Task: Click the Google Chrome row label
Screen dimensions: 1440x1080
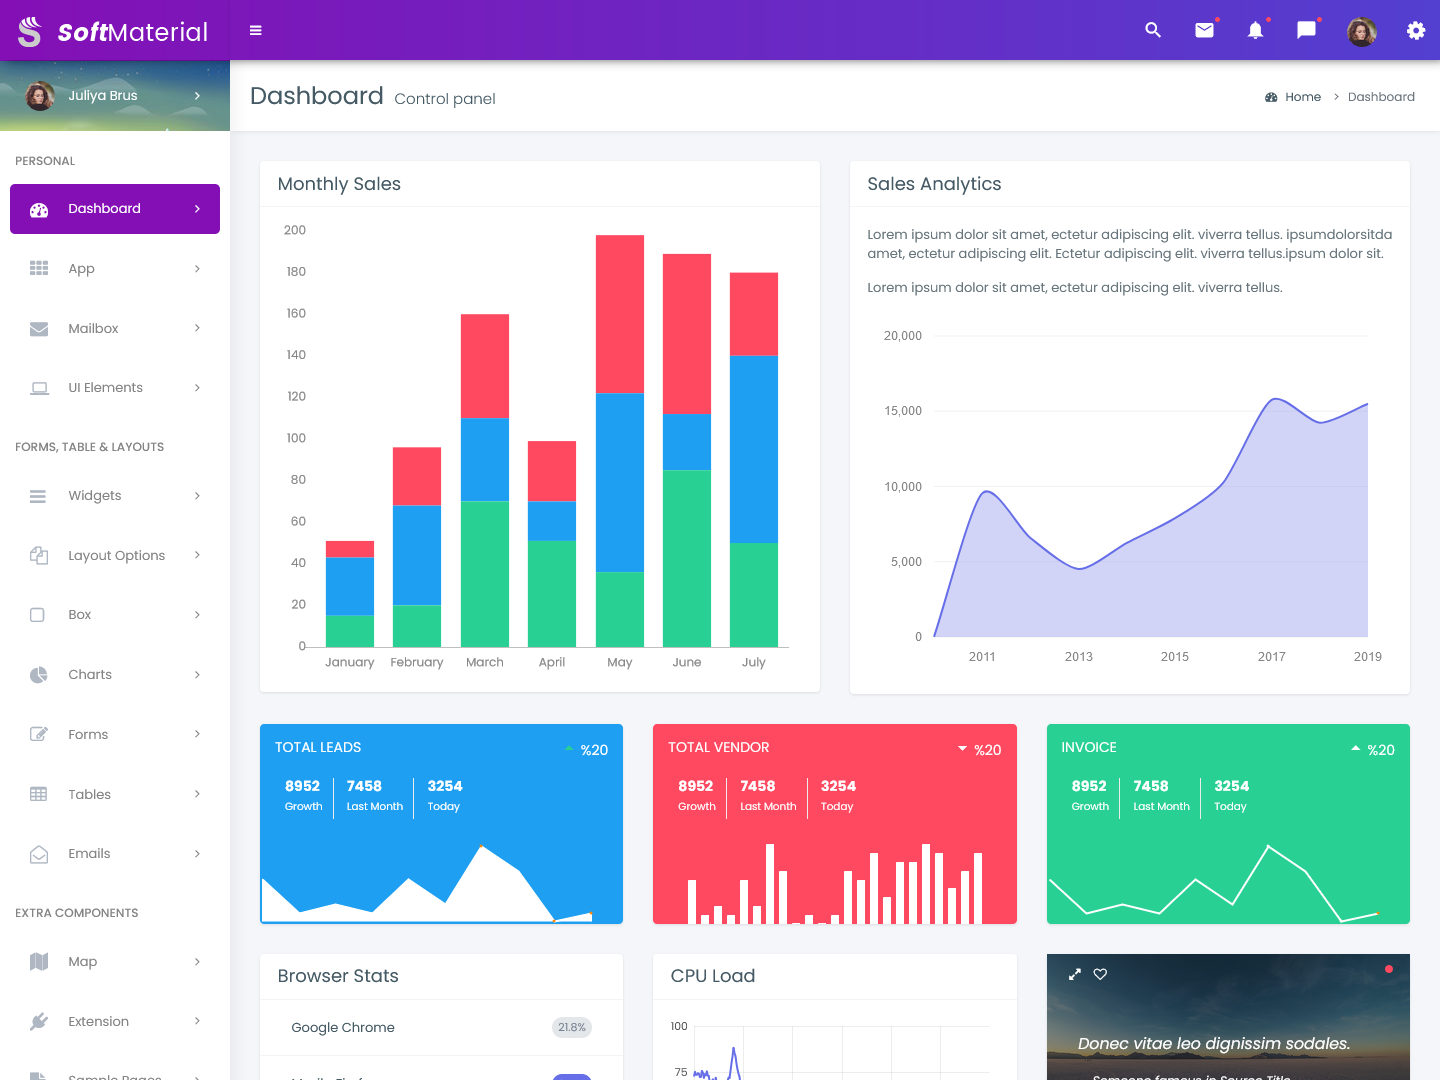Action: 343,1027
